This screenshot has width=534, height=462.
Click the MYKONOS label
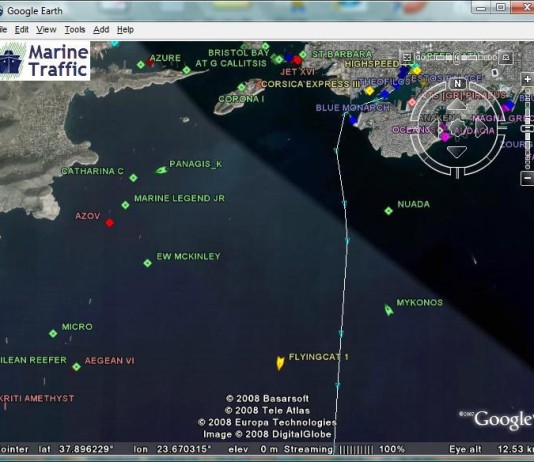click(420, 302)
